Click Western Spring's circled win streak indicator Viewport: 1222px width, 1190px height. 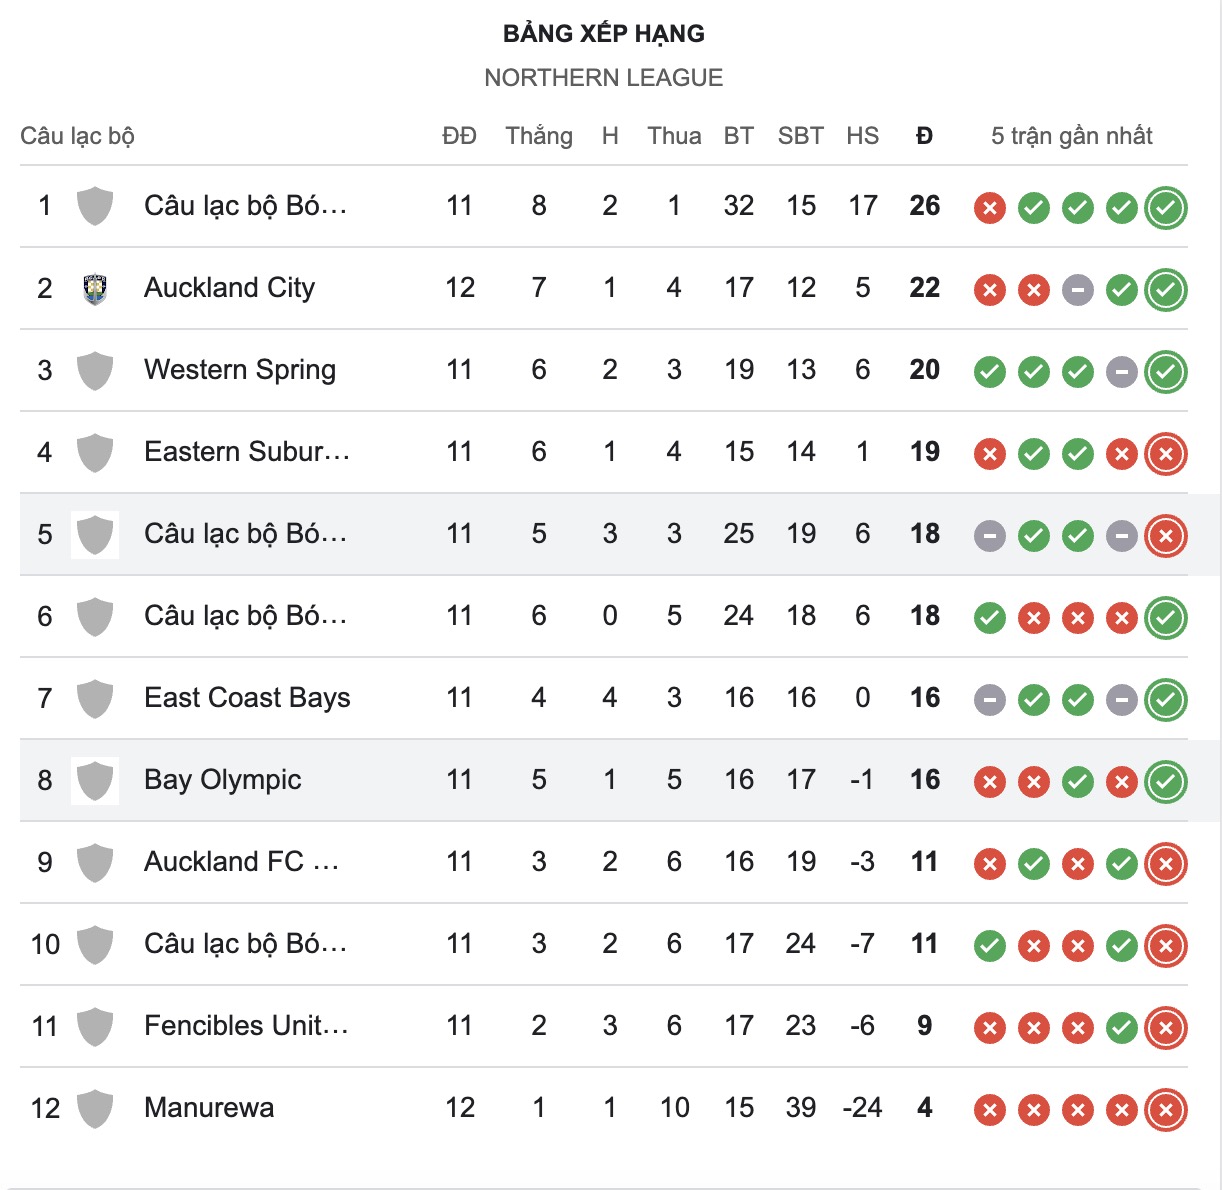[x=1164, y=371]
